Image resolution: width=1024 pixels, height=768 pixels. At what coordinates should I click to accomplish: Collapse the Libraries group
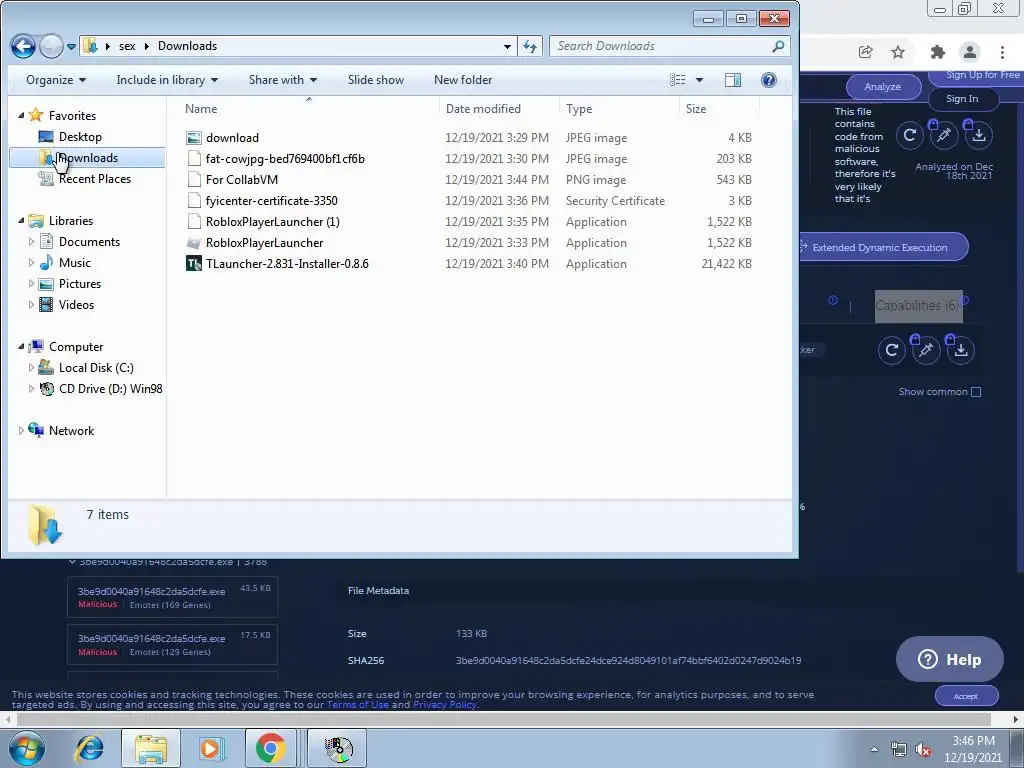pos(21,221)
